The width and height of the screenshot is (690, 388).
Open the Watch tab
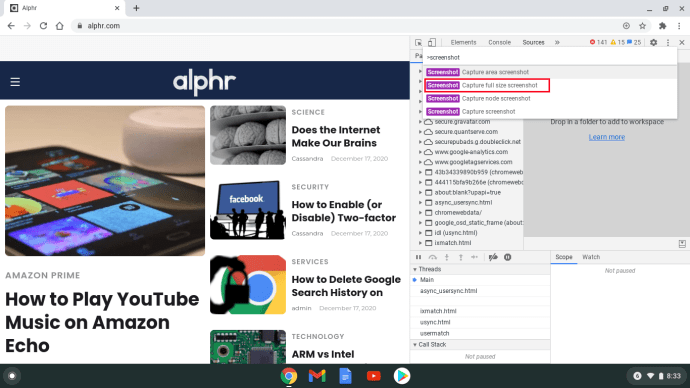[591, 257]
